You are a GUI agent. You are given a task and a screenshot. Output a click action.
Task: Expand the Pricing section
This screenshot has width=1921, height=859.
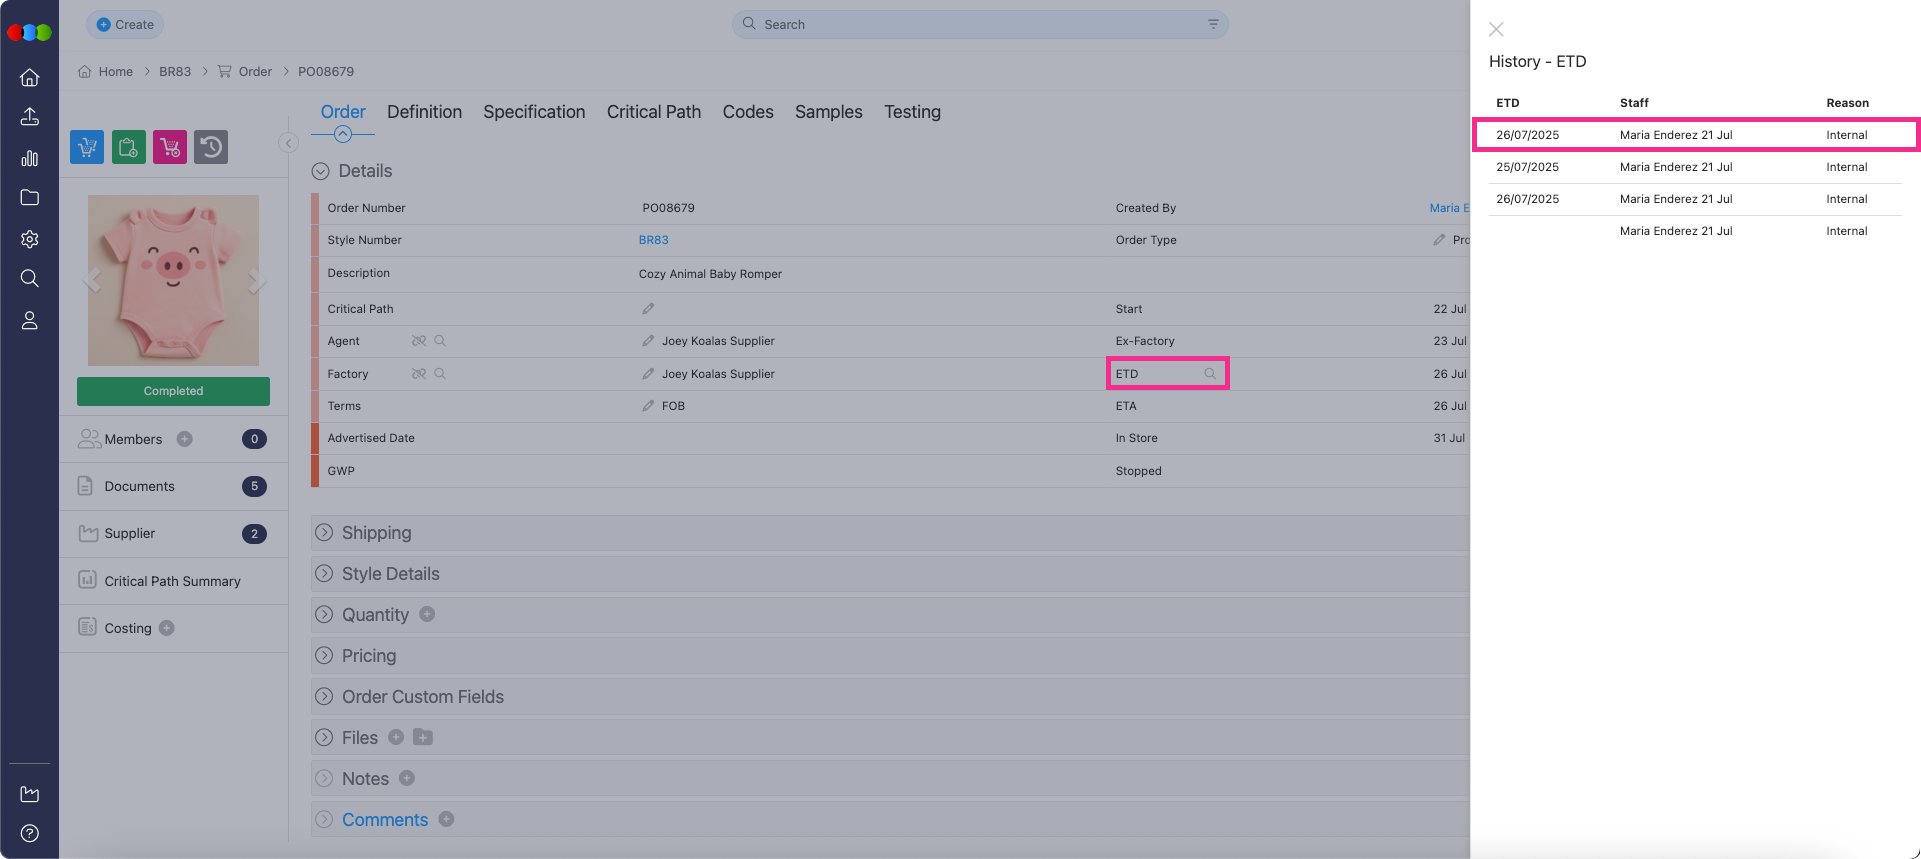[324, 656]
